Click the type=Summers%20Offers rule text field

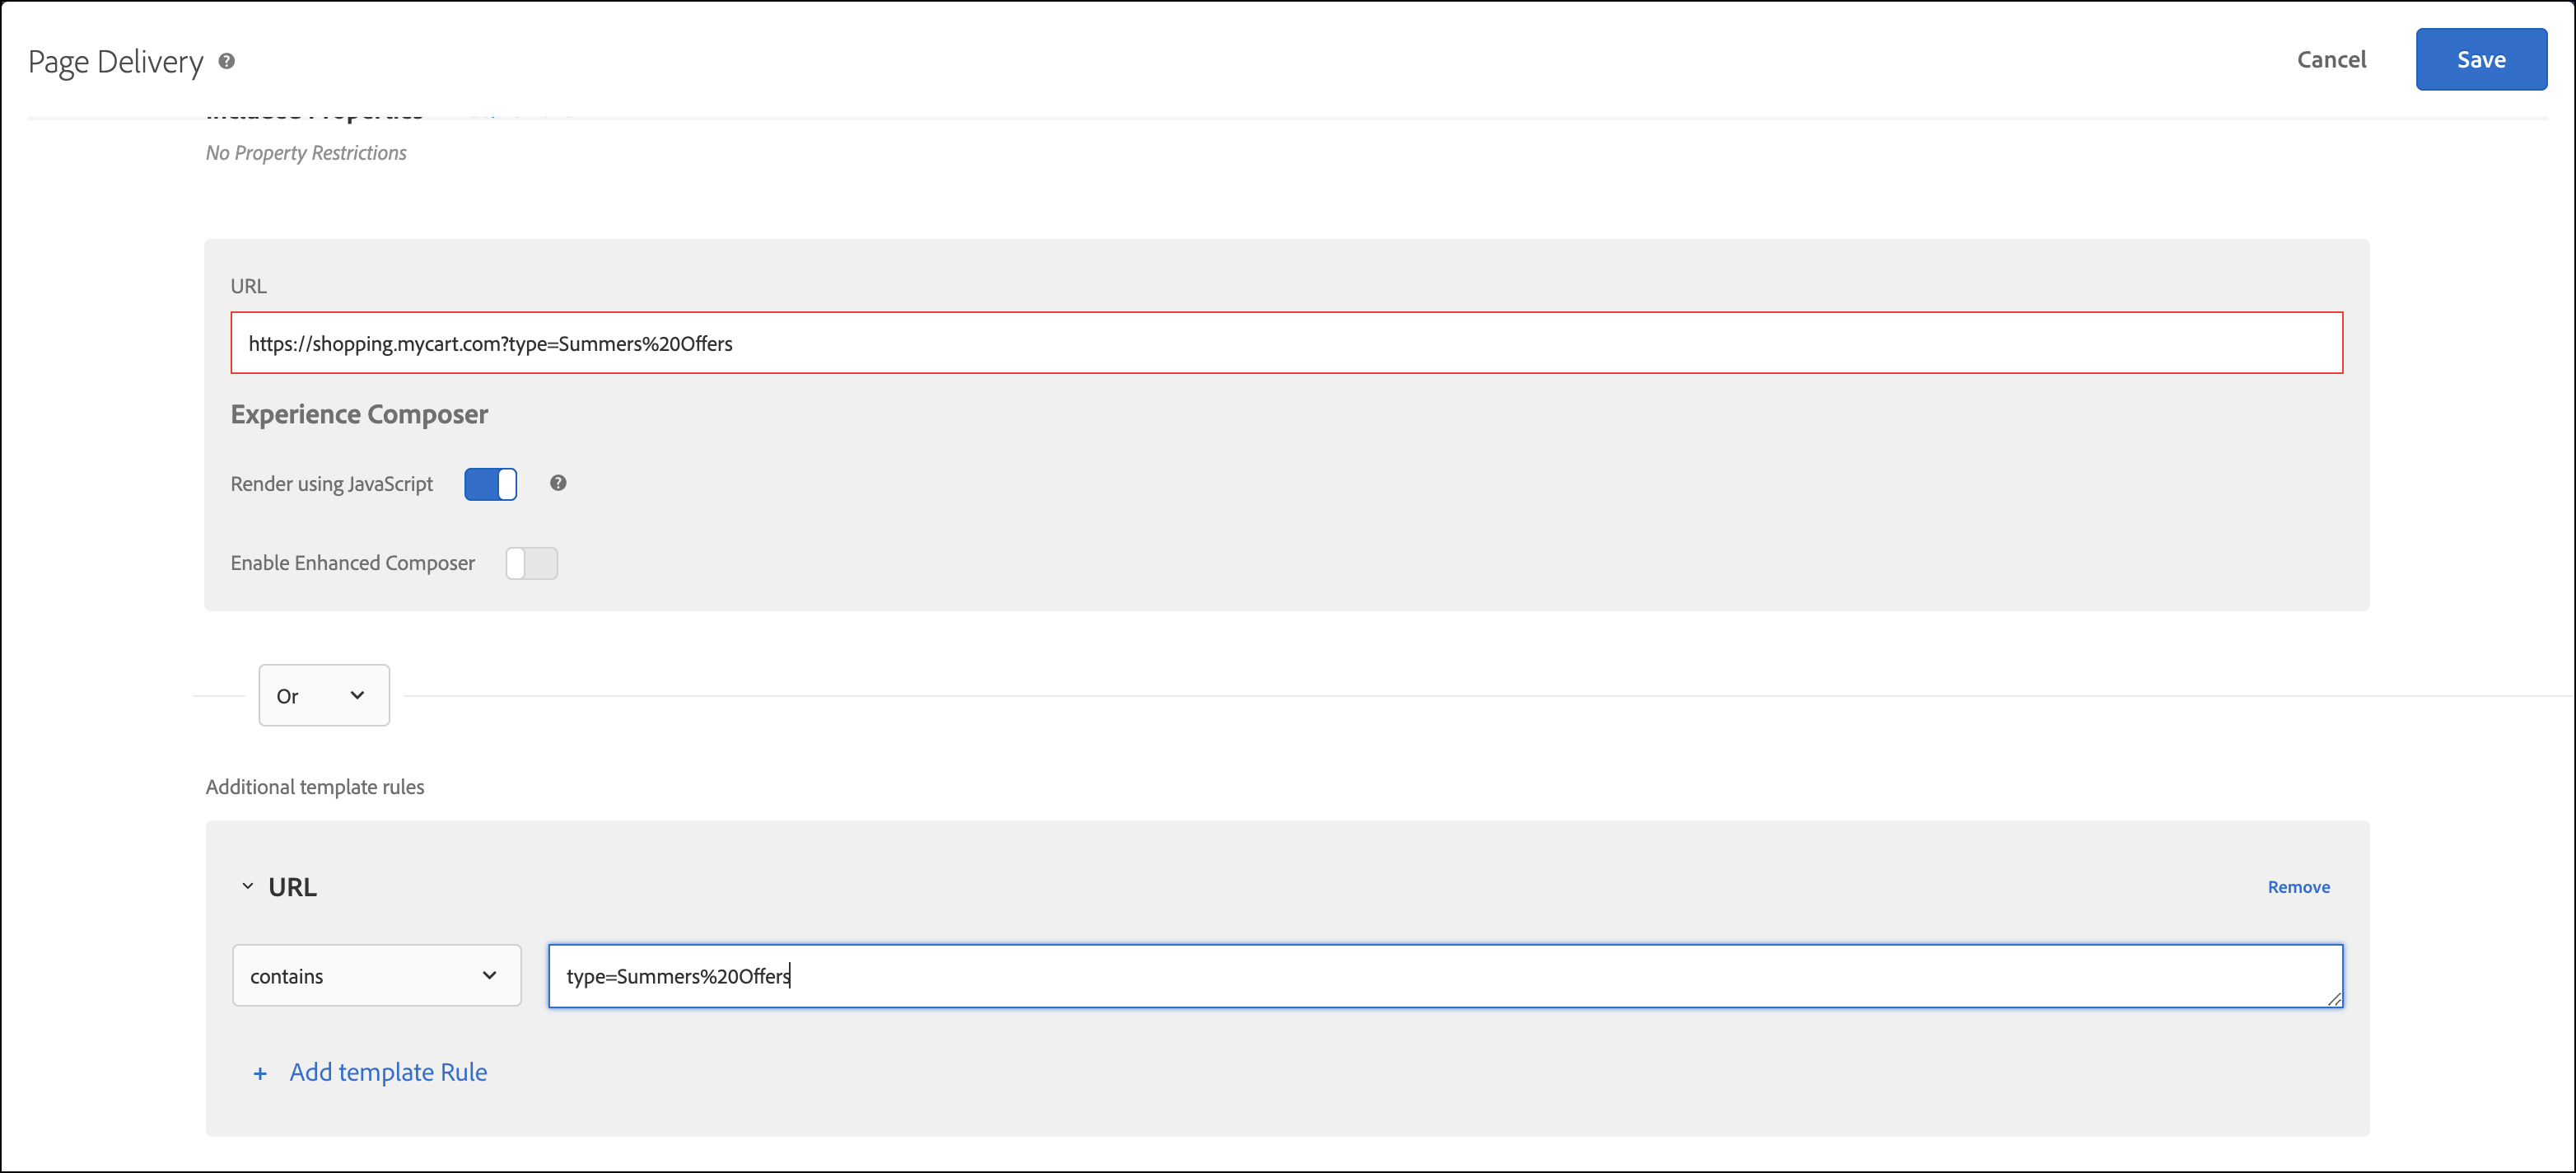coord(1444,975)
